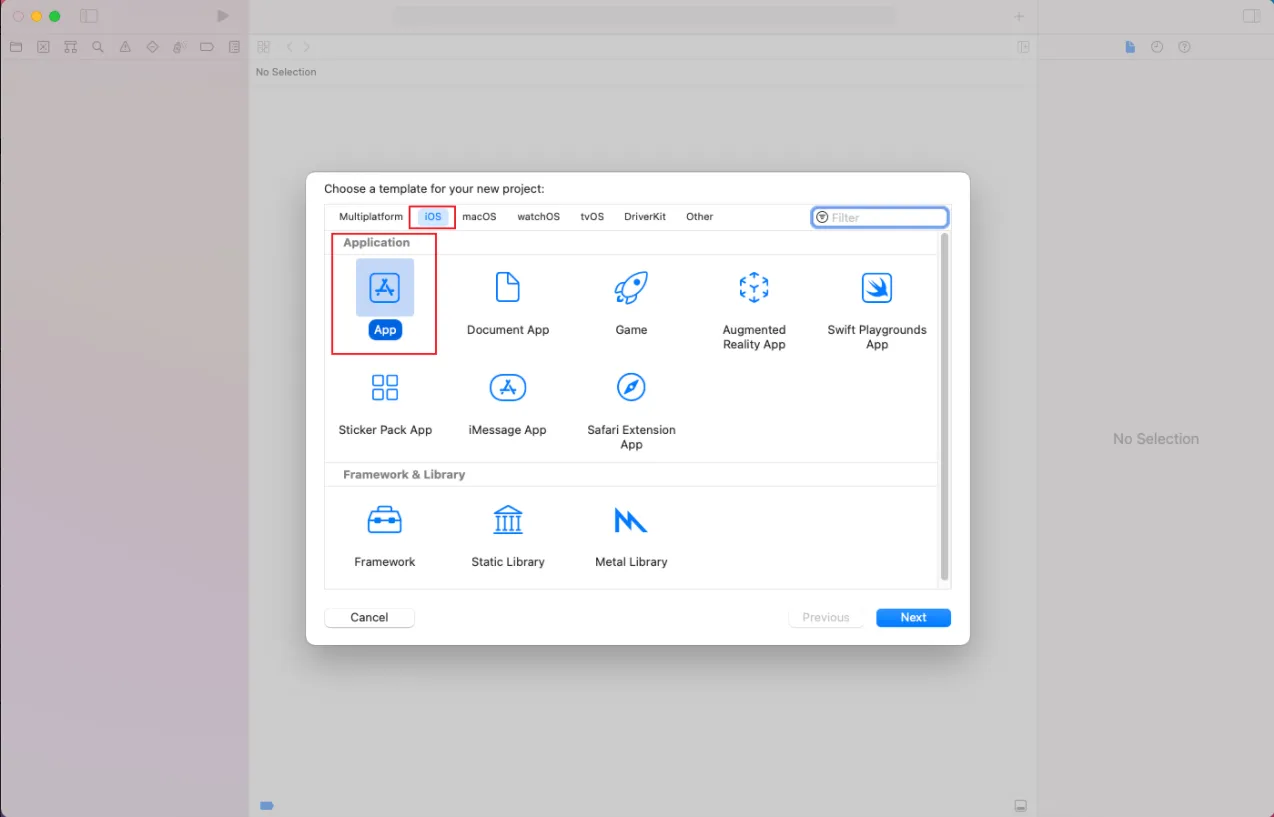Viewport: 1274px width, 817px height.
Task: Click the Previous button
Action: (x=826, y=617)
